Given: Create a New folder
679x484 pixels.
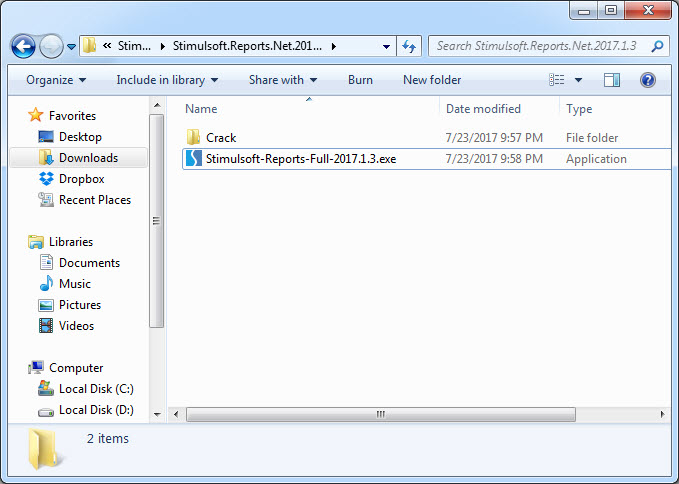Looking at the screenshot, I should pyautogui.click(x=432, y=80).
